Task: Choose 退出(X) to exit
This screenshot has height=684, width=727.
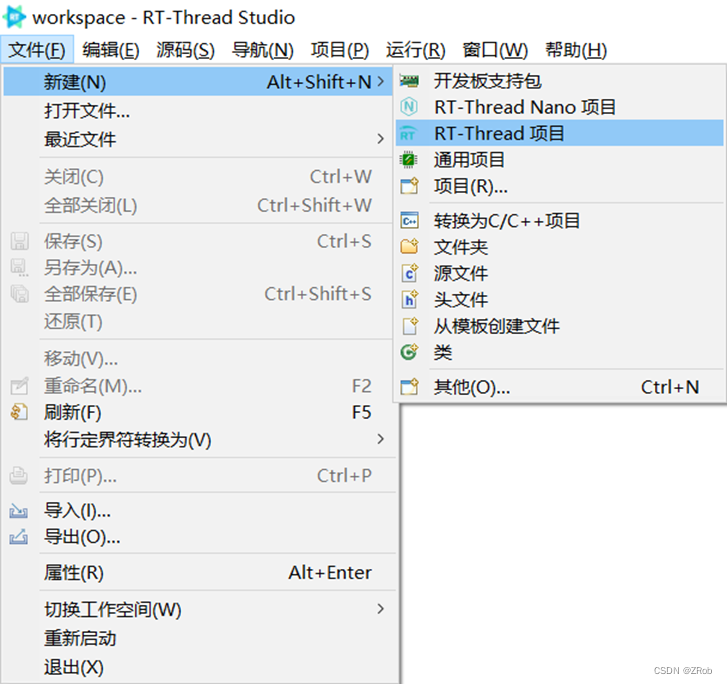Action: 198,667
